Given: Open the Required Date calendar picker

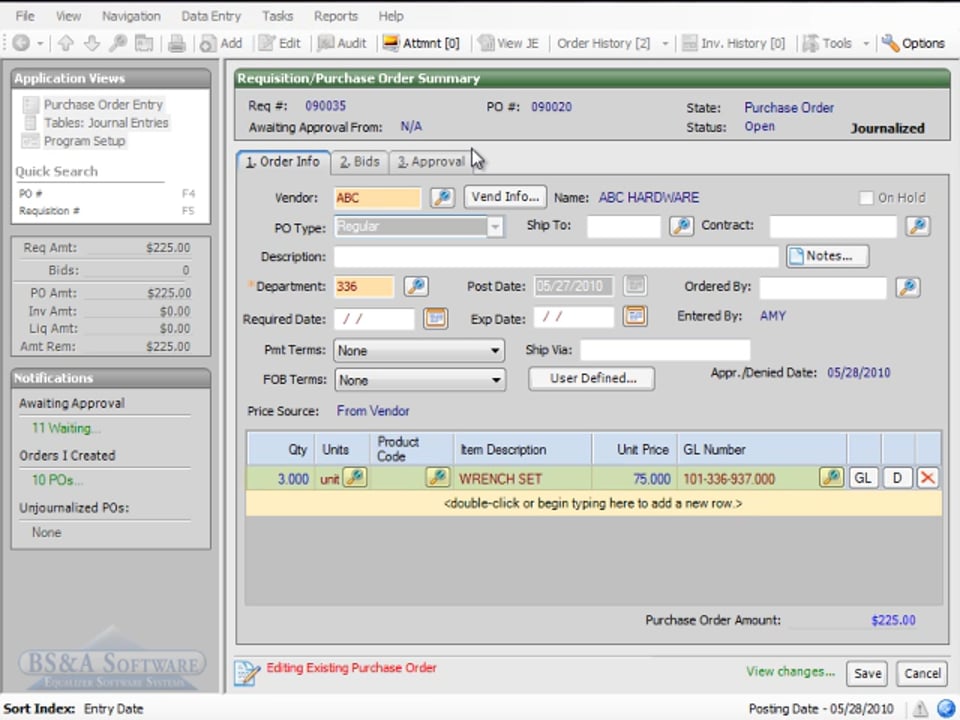Looking at the screenshot, I should [x=434, y=318].
